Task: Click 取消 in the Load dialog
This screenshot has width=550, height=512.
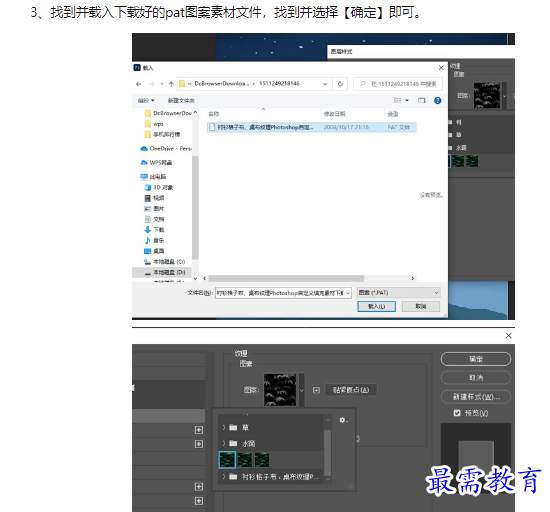Action: click(421, 306)
